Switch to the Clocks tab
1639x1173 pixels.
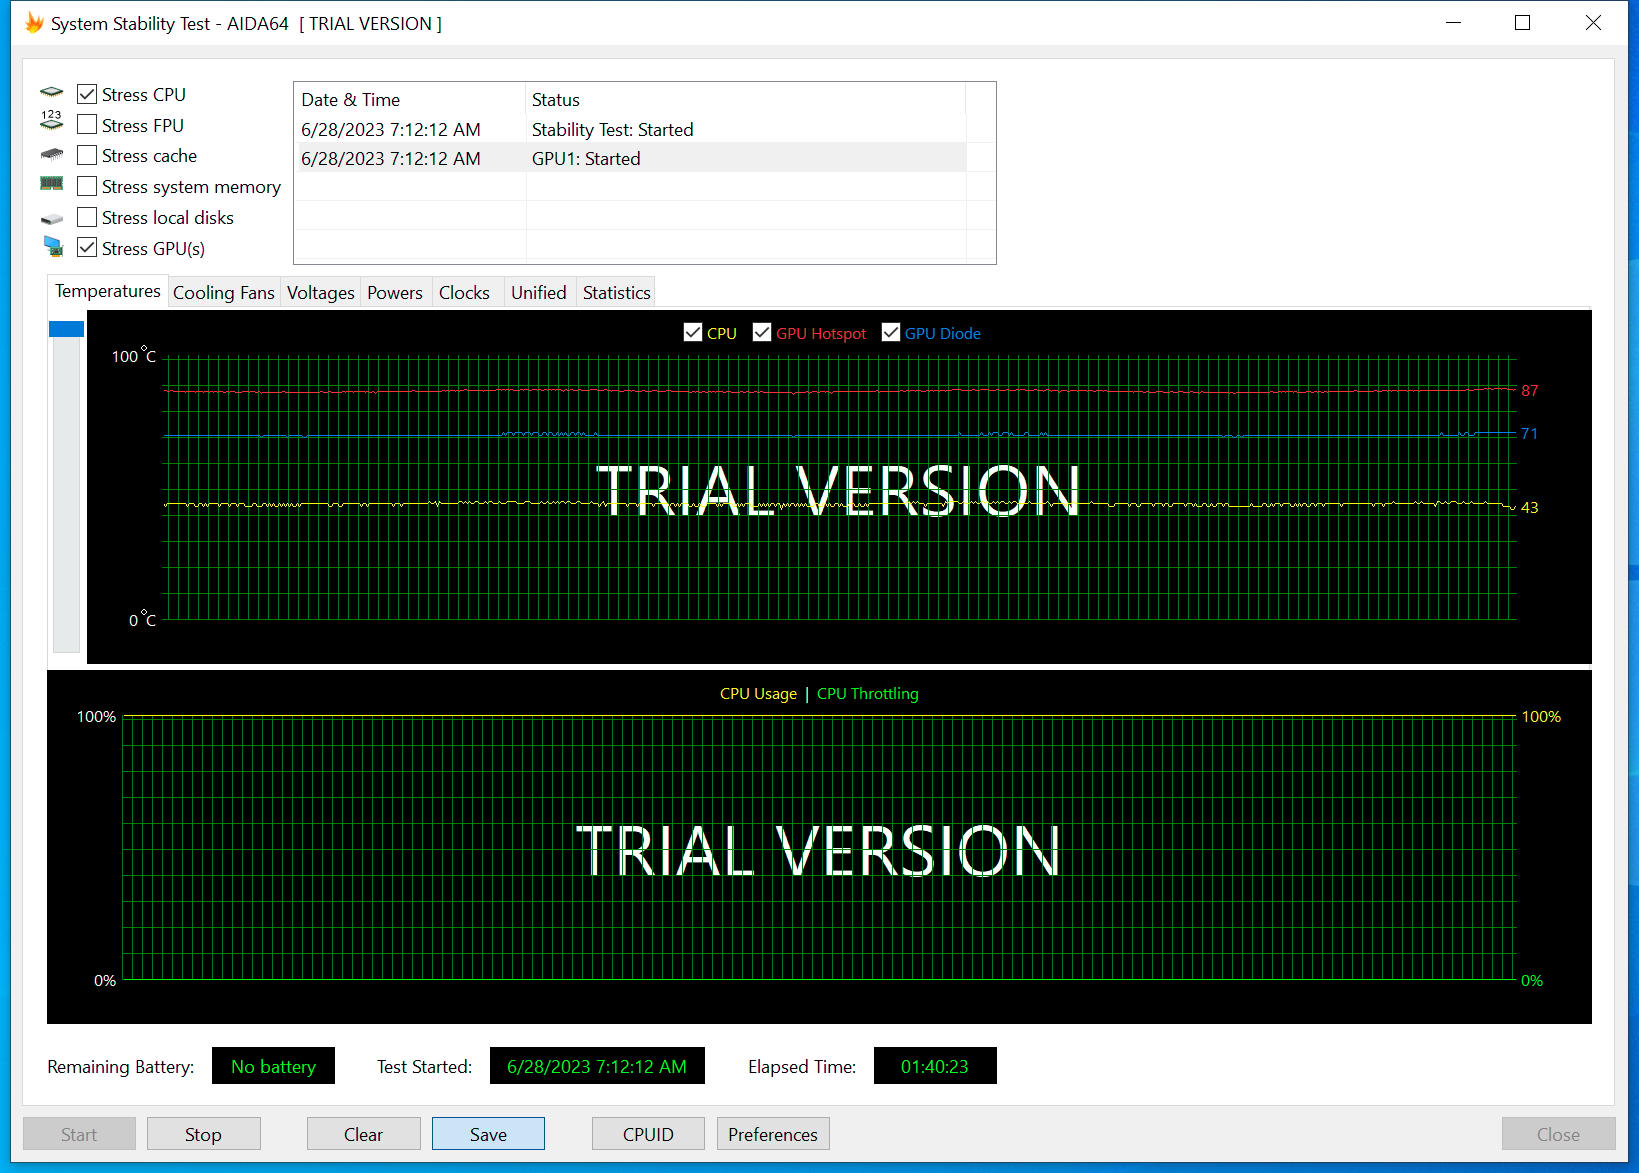465,293
